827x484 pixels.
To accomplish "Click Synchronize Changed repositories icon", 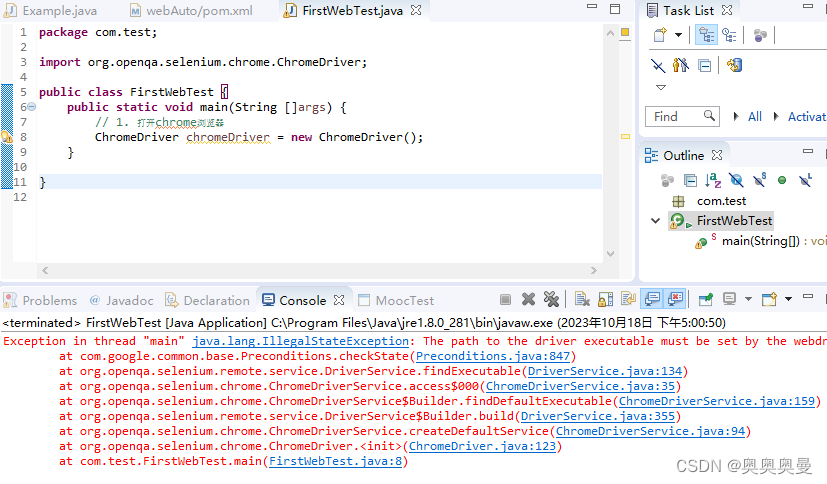I will click(x=734, y=65).
